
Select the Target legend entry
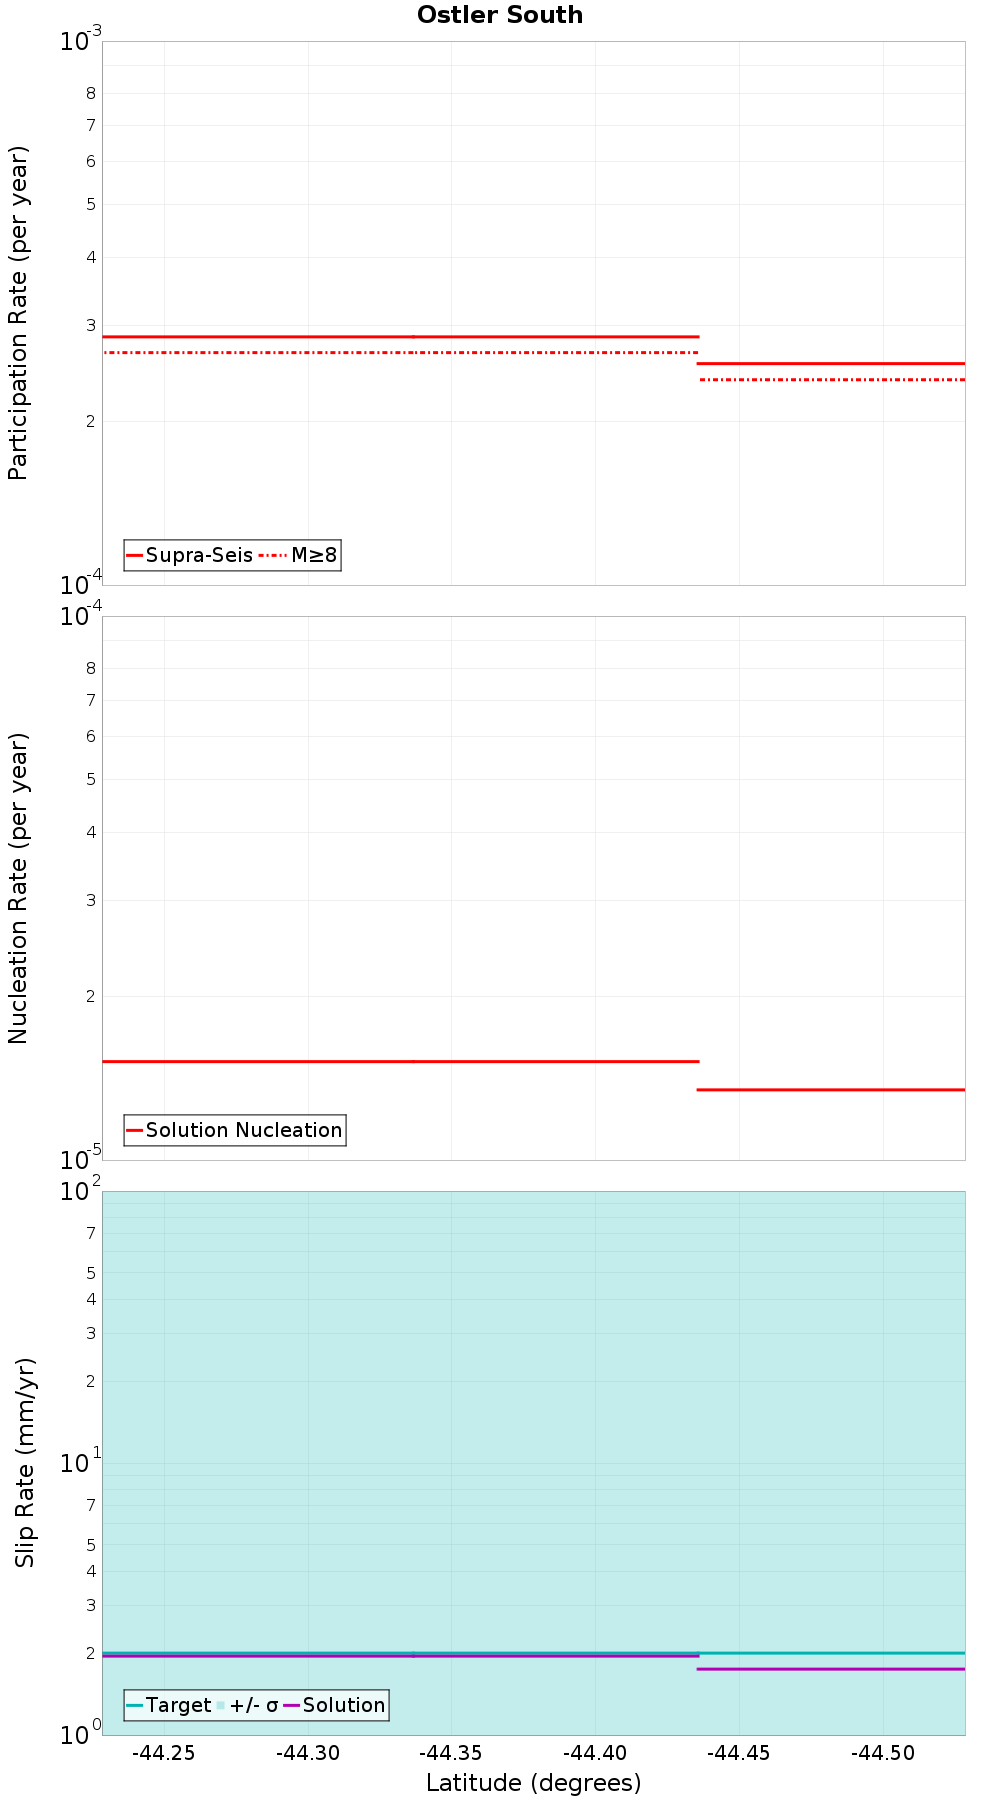tap(178, 1705)
